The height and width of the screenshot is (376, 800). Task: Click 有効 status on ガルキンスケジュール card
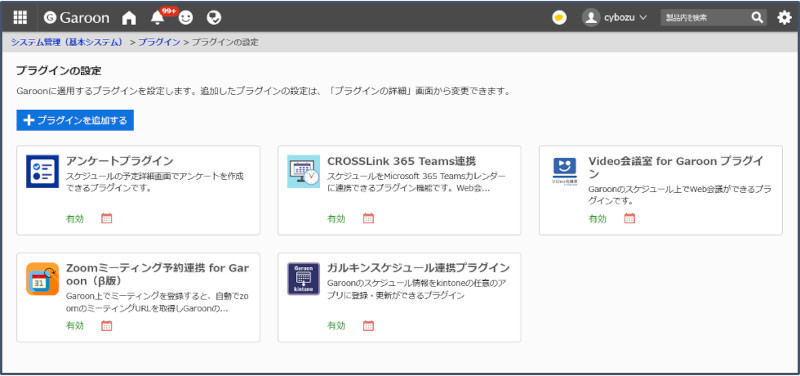tap(336, 325)
